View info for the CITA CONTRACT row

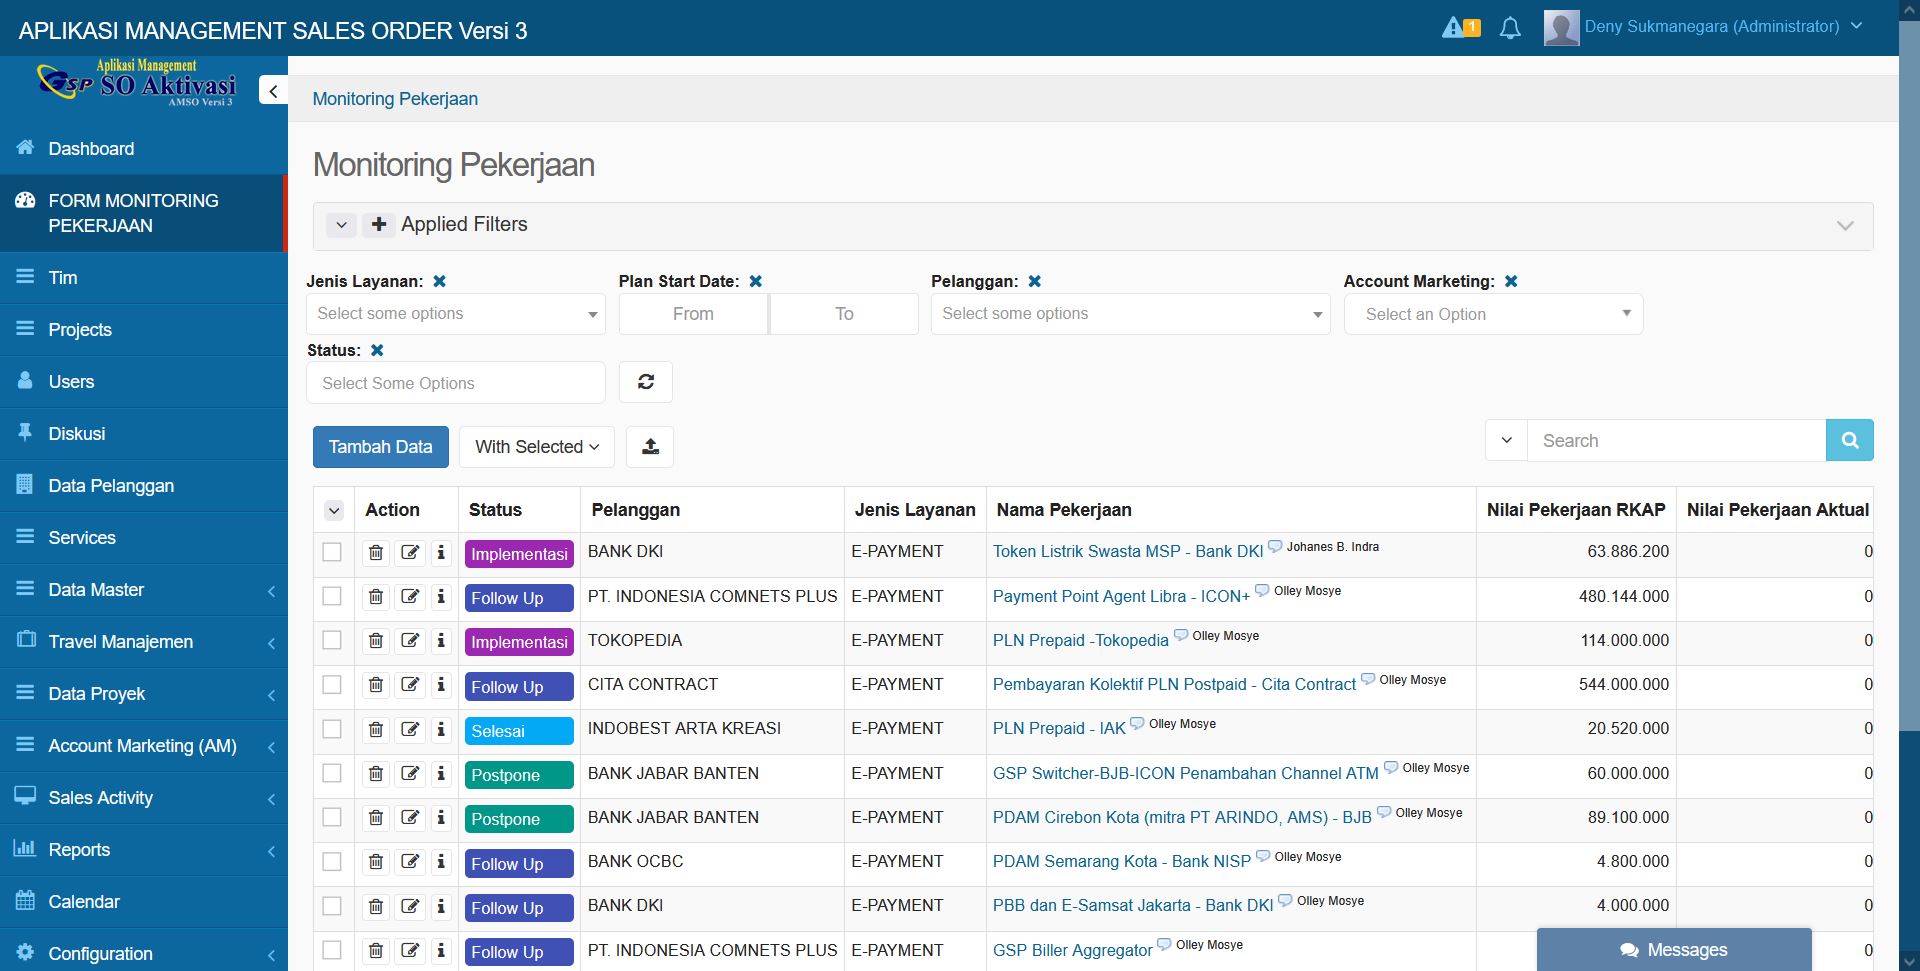(x=441, y=685)
